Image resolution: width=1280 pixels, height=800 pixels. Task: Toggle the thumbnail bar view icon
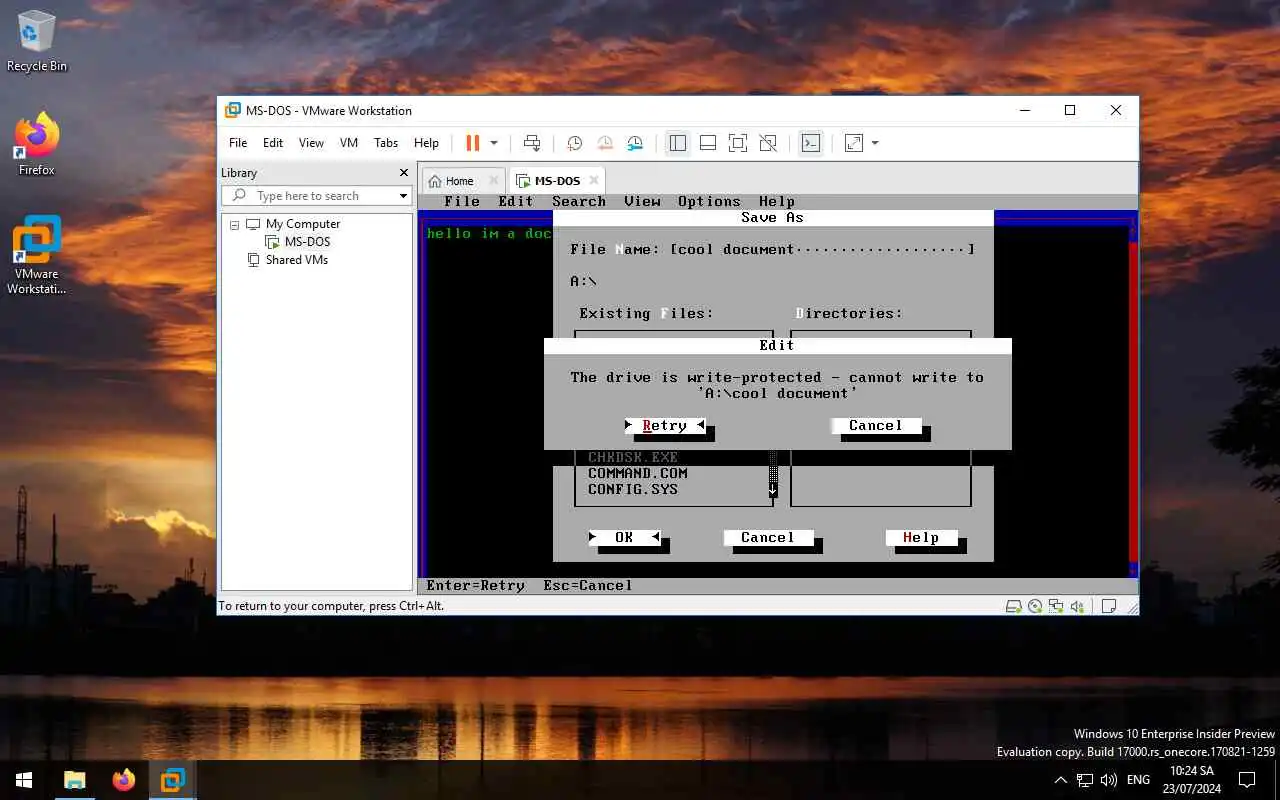pos(708,143)
